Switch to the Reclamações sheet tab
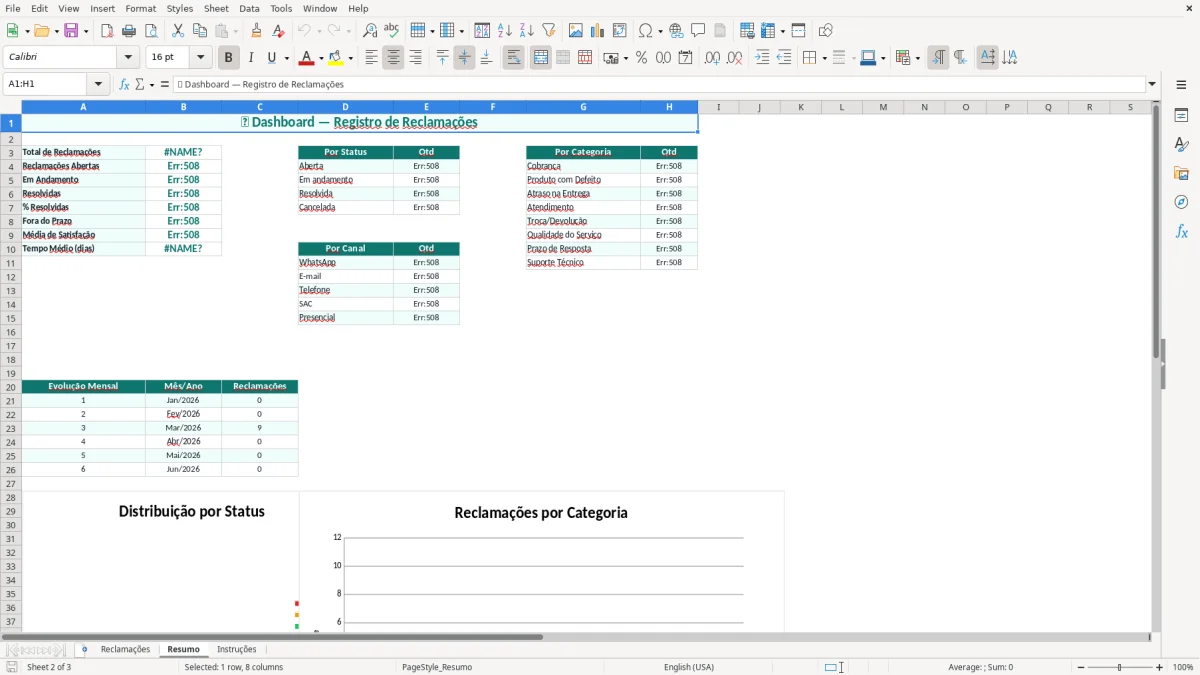 (125, 649)
